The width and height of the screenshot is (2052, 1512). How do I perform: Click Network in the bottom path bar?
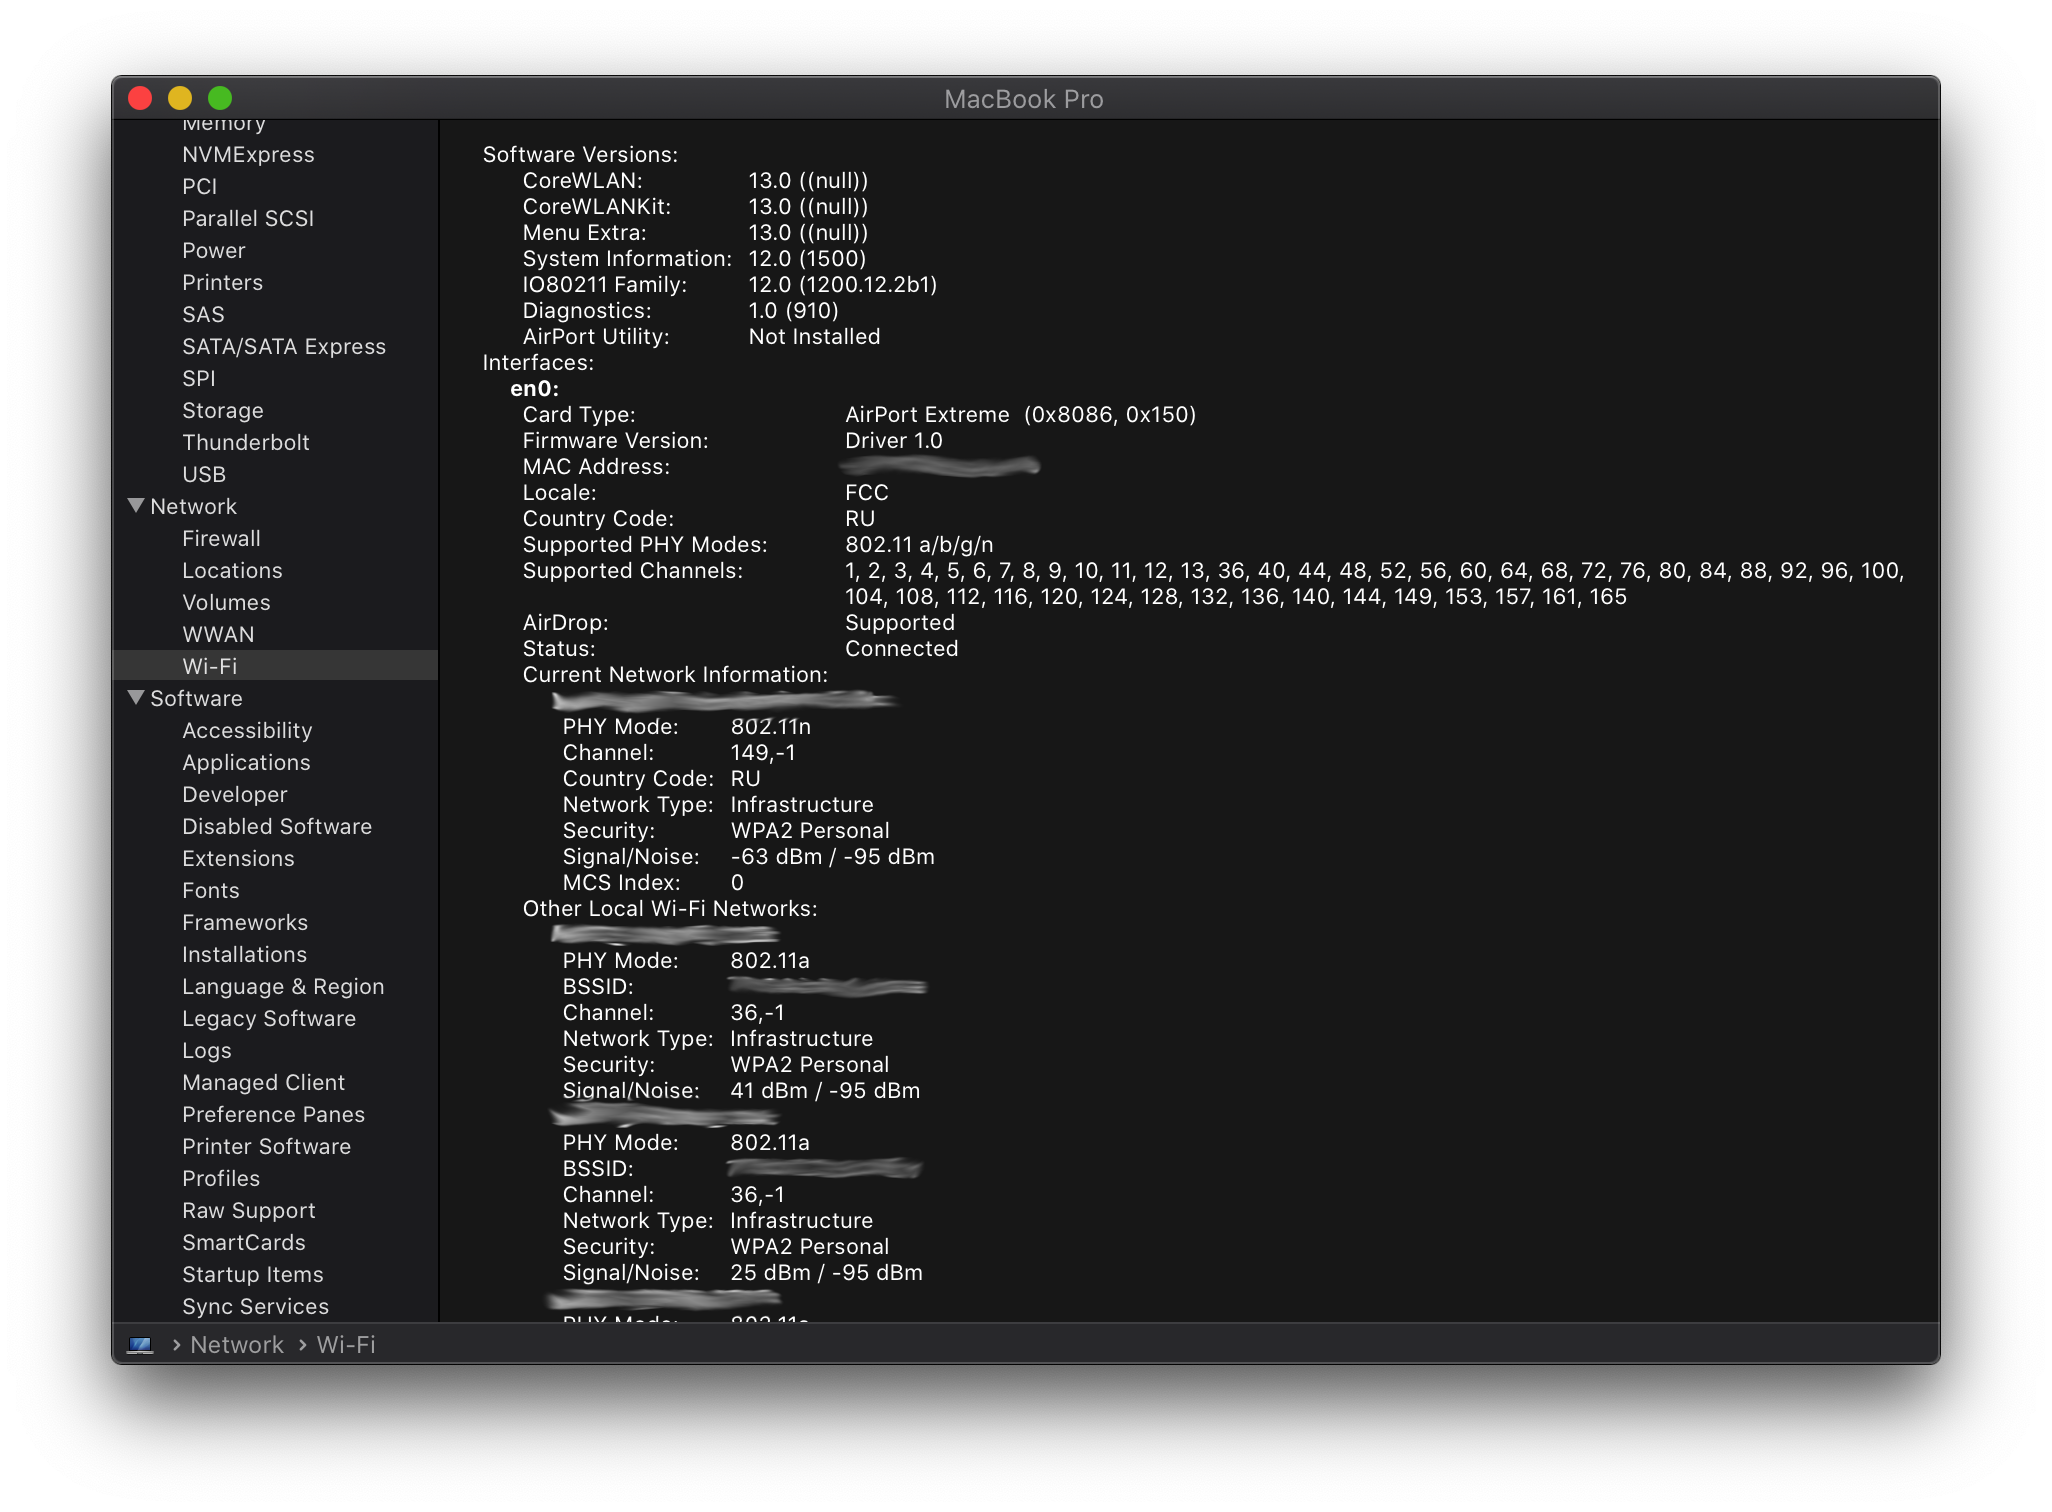(237, 1345)
